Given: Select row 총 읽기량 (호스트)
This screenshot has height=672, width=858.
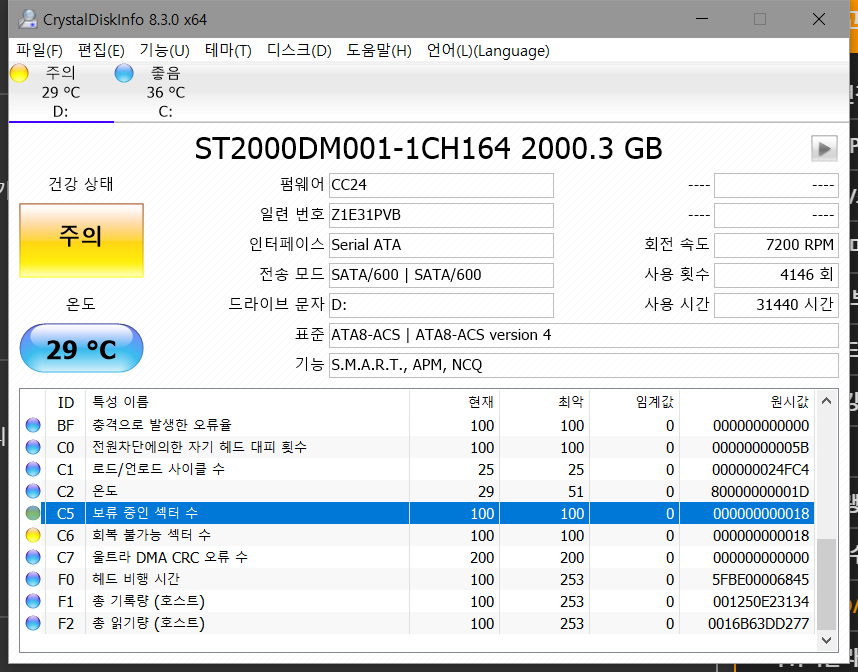Looking at the screenshot, I should 418,623.
